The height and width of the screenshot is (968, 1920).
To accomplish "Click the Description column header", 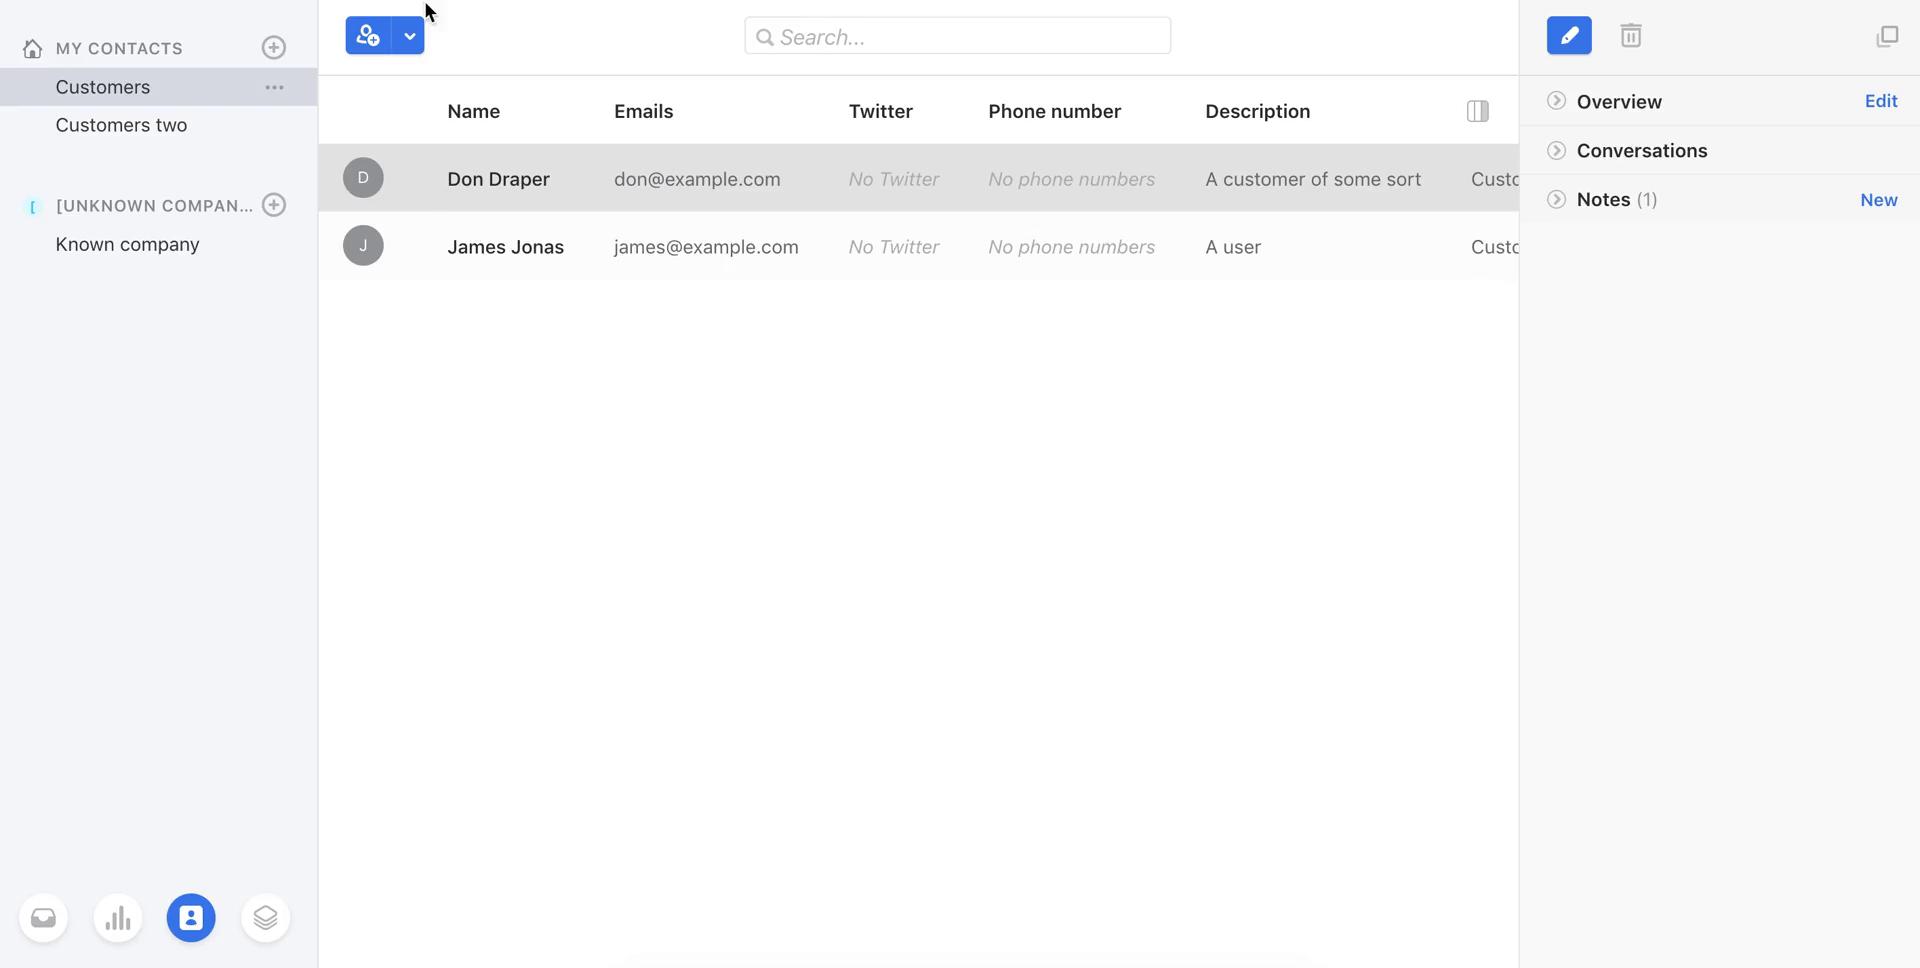I will coord(1257,111).
